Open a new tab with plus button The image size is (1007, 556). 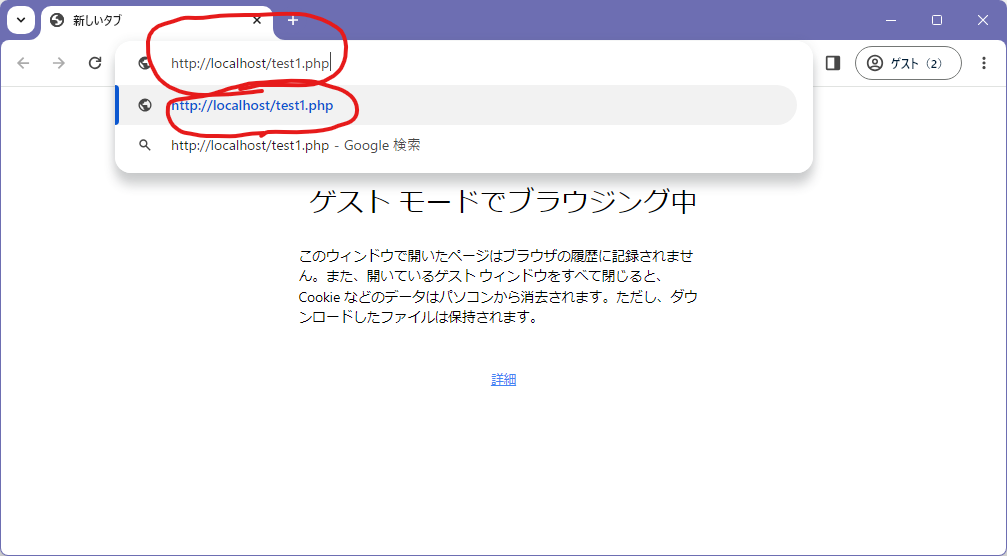pyautogui.click(x=293, y=20)
